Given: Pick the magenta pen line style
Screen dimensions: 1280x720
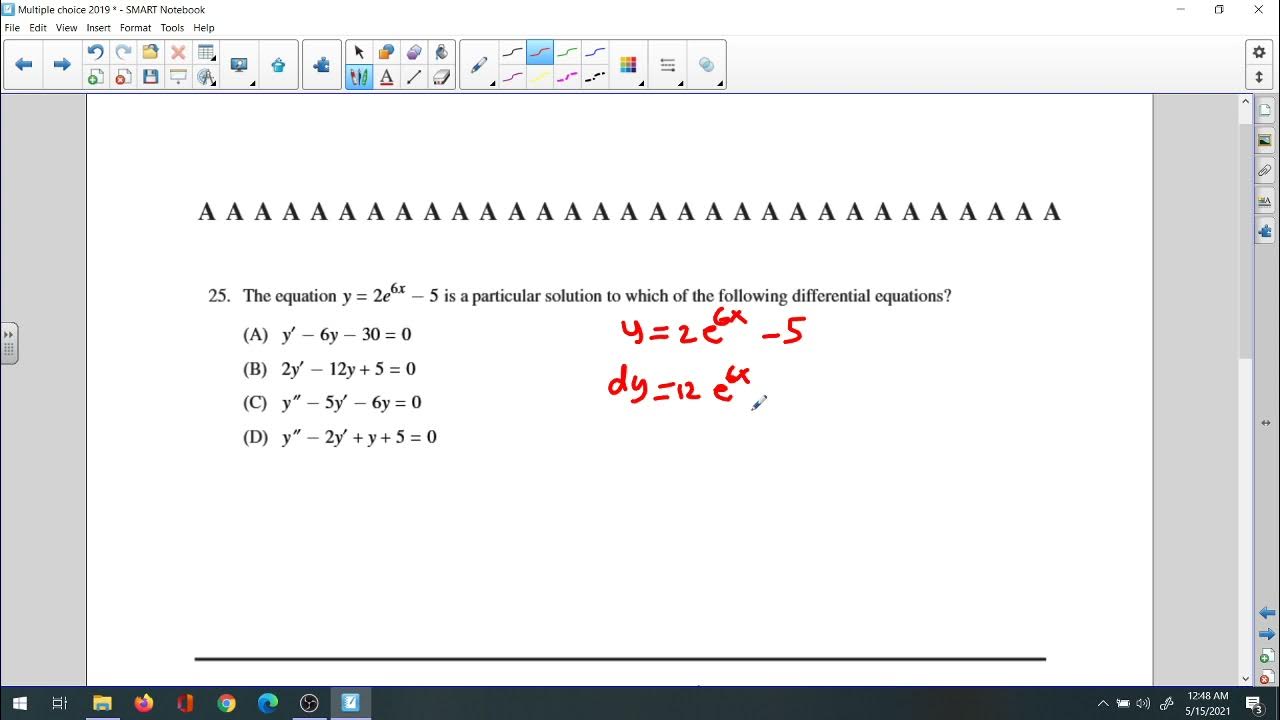Looking at the screenshot, I should point(512,77).
